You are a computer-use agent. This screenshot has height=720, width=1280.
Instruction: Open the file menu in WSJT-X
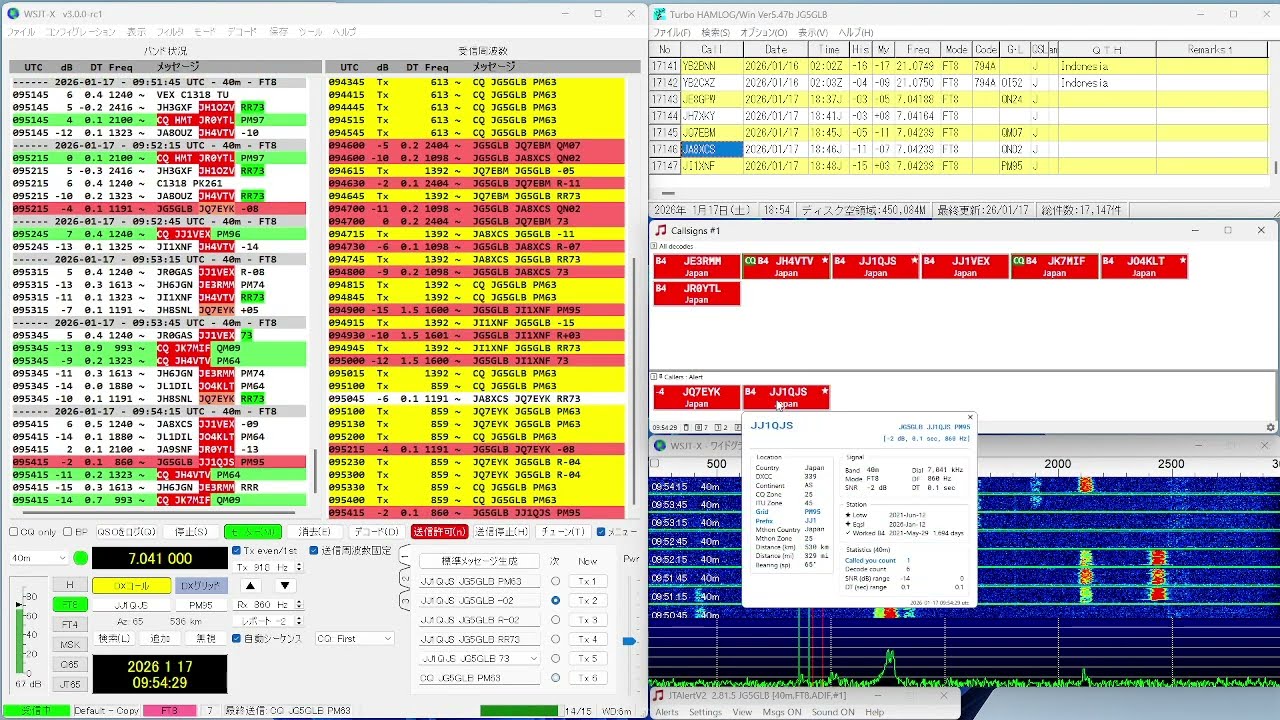[21, 32]
